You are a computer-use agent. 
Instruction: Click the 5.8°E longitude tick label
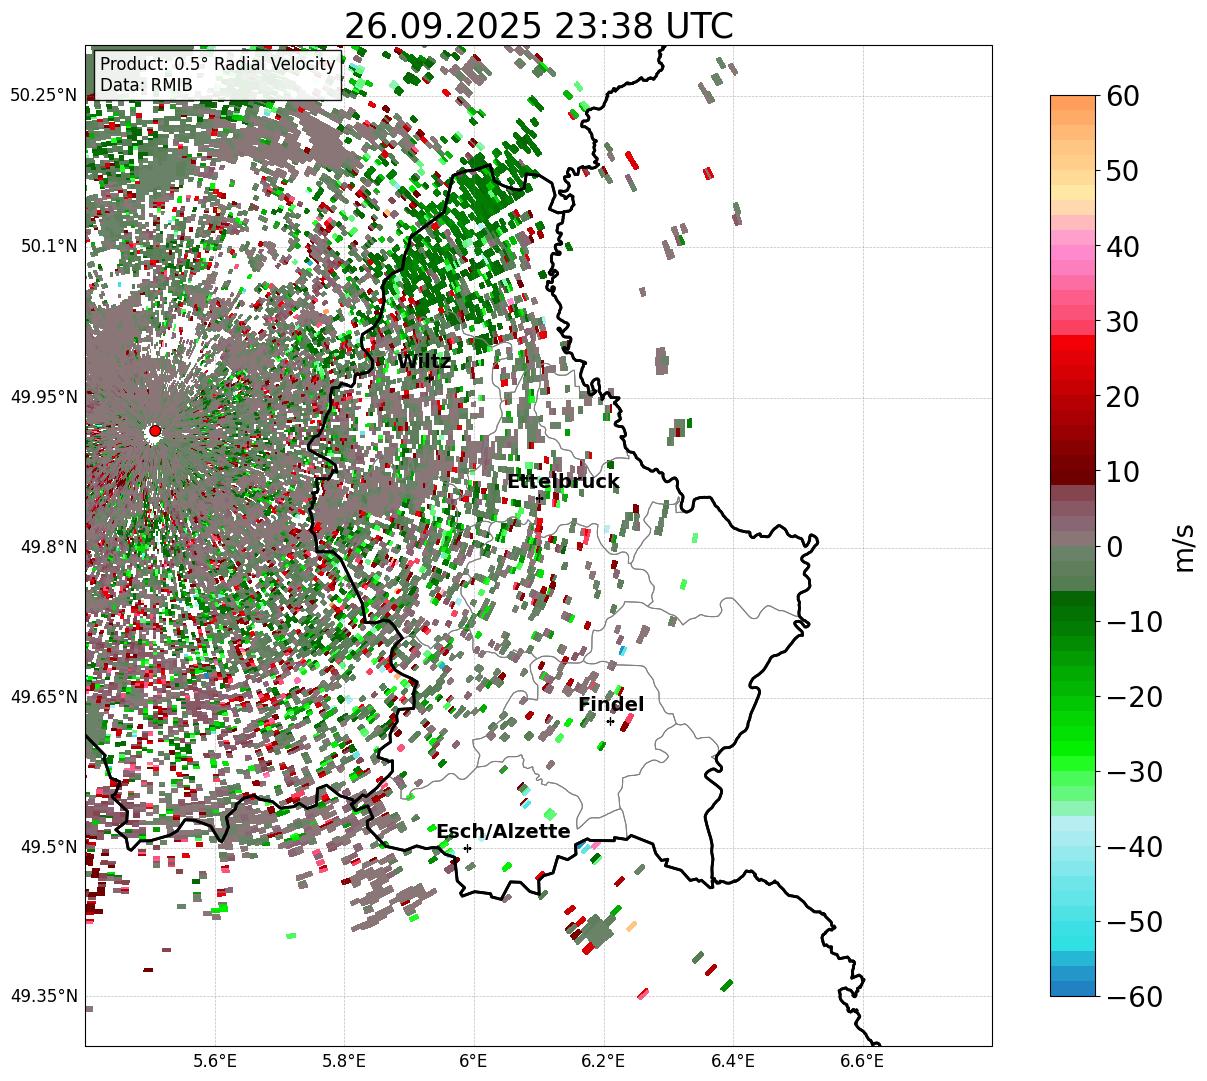click(344, 1061)
